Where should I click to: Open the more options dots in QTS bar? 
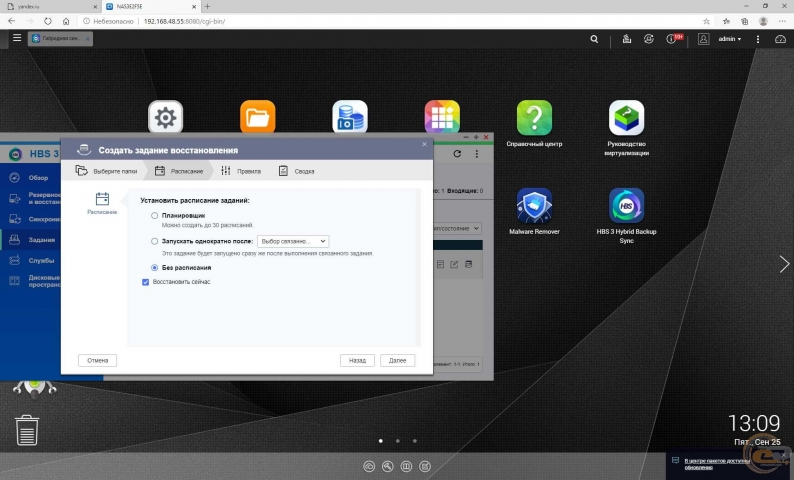pyautogui.click(x=758, y=39)
